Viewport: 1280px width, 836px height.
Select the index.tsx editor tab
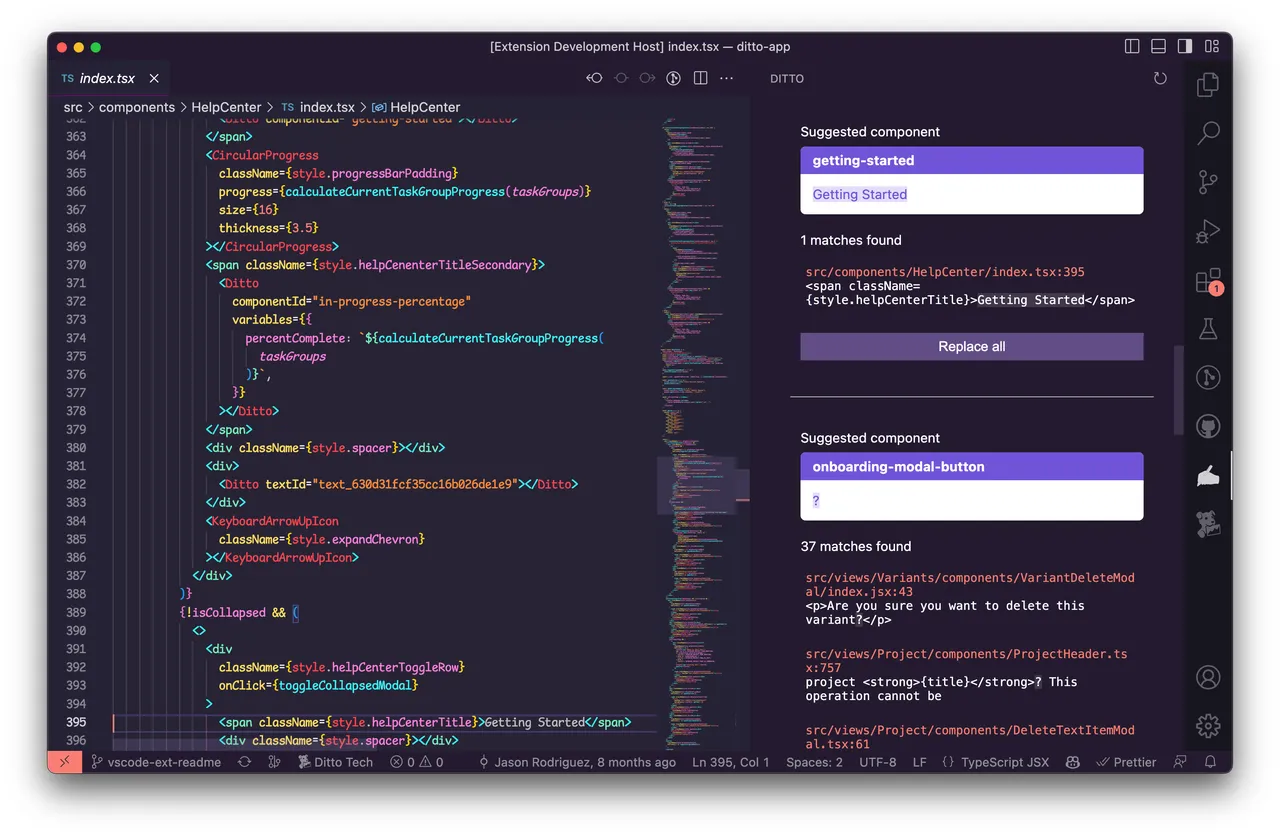click(108, 78)
